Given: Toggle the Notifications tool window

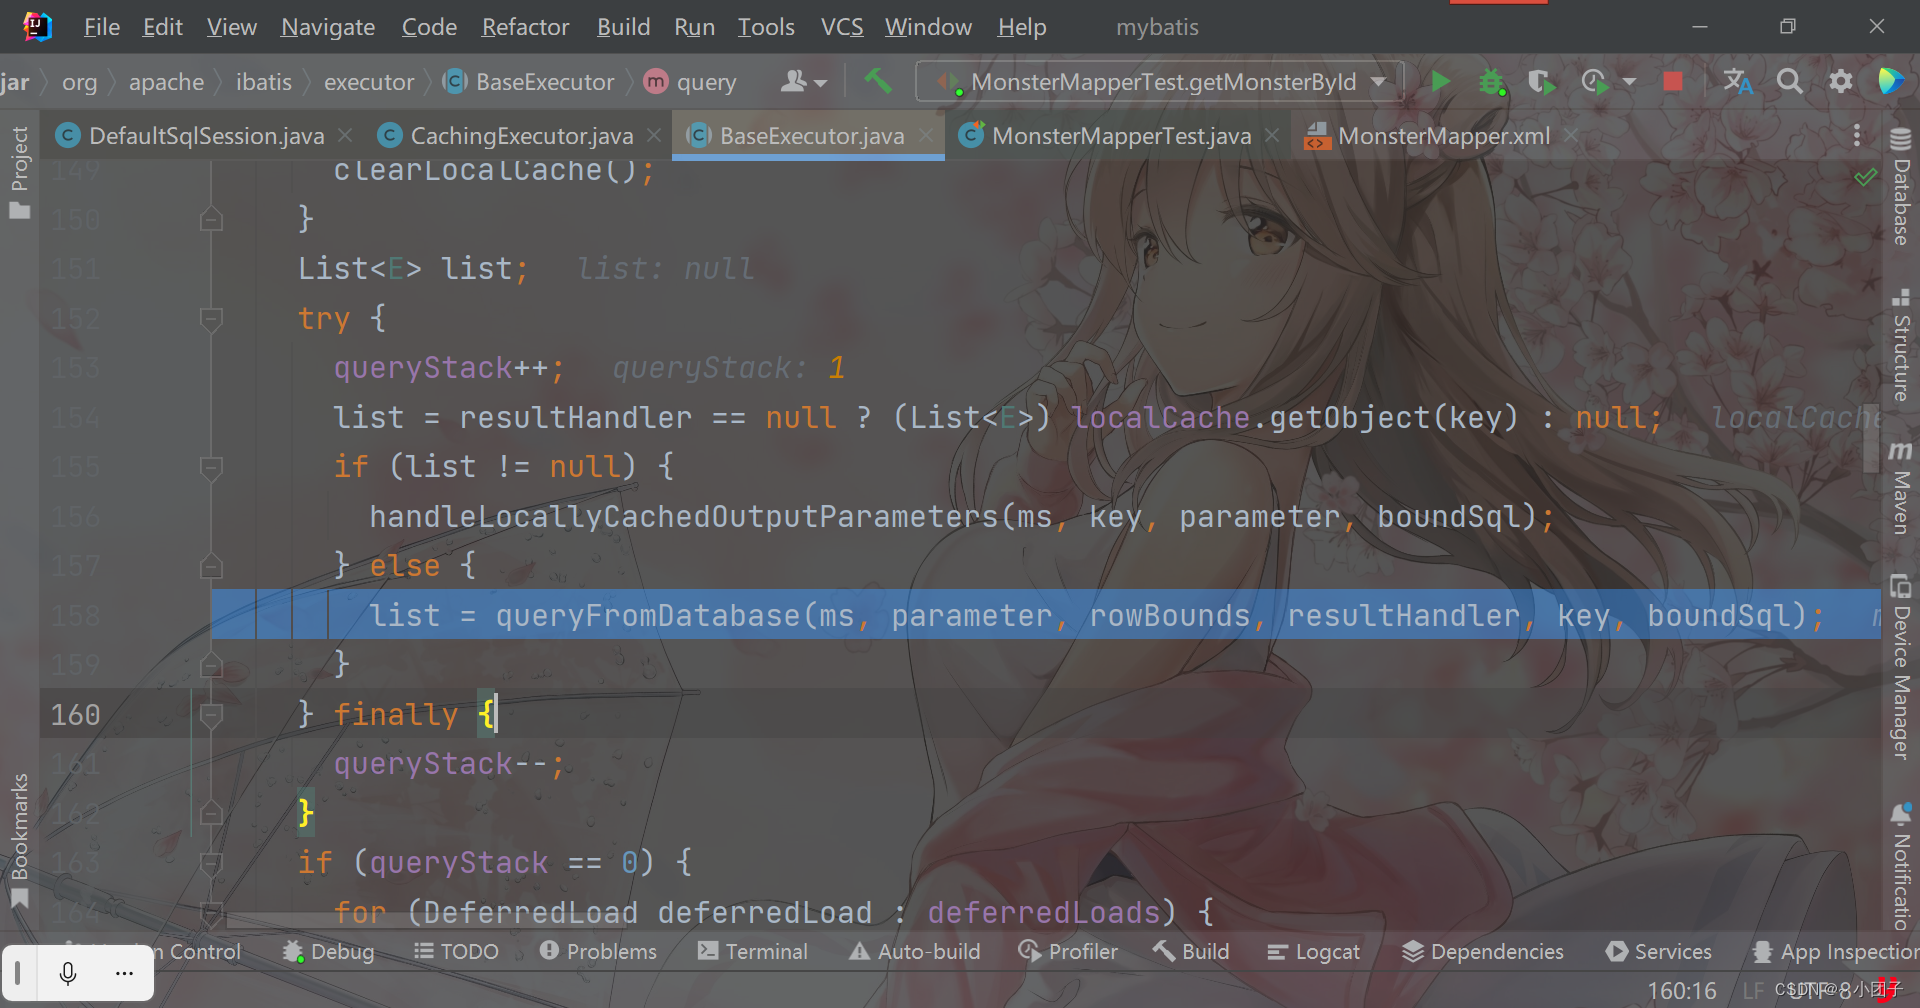Looking at the screenshot, I should (1900, 866).
